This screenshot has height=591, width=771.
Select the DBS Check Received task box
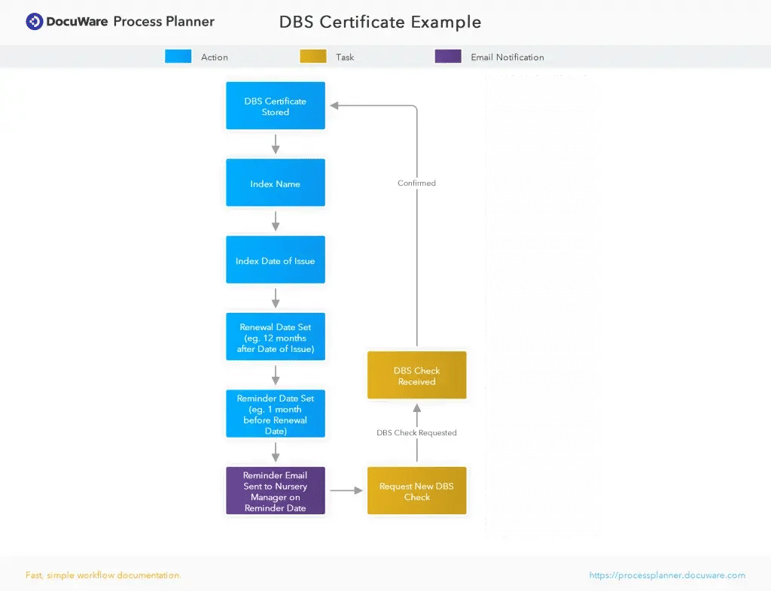pos(417,375)
